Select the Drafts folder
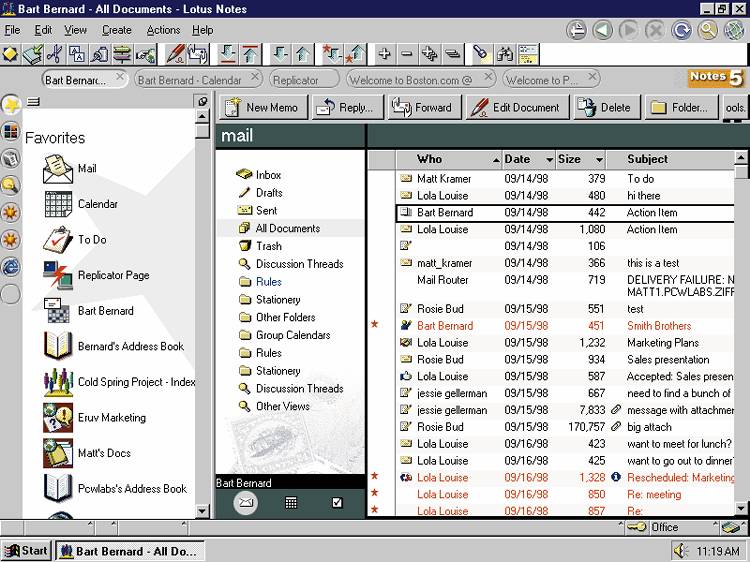The image size is (750, 562). point(269,193)
